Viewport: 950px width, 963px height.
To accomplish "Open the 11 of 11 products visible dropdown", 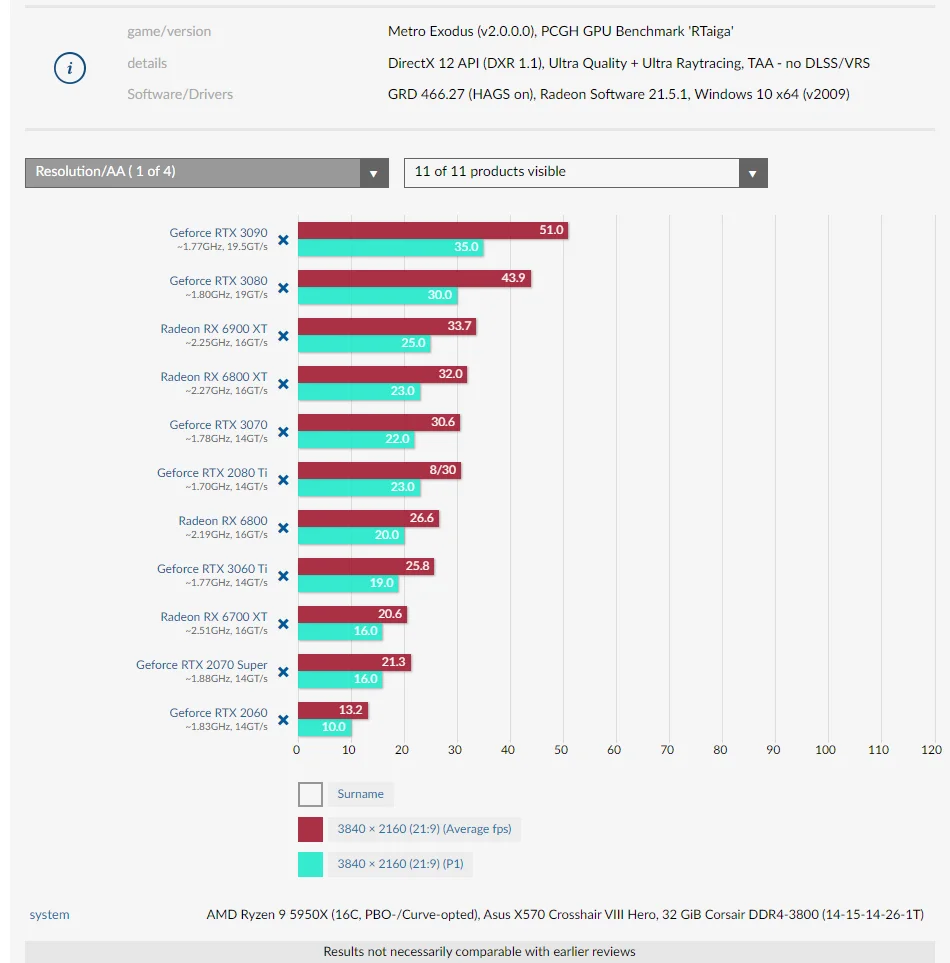I will point(586,173).
